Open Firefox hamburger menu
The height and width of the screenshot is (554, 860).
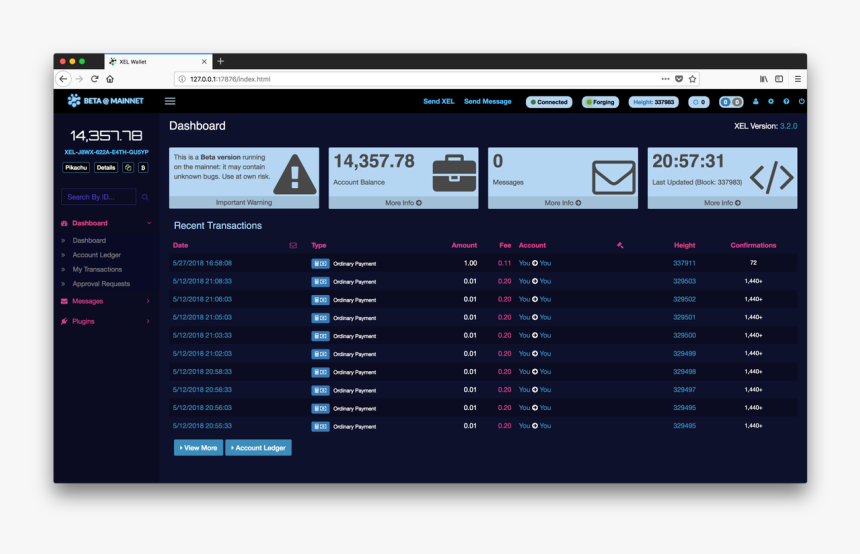click(x=797, y=79)
